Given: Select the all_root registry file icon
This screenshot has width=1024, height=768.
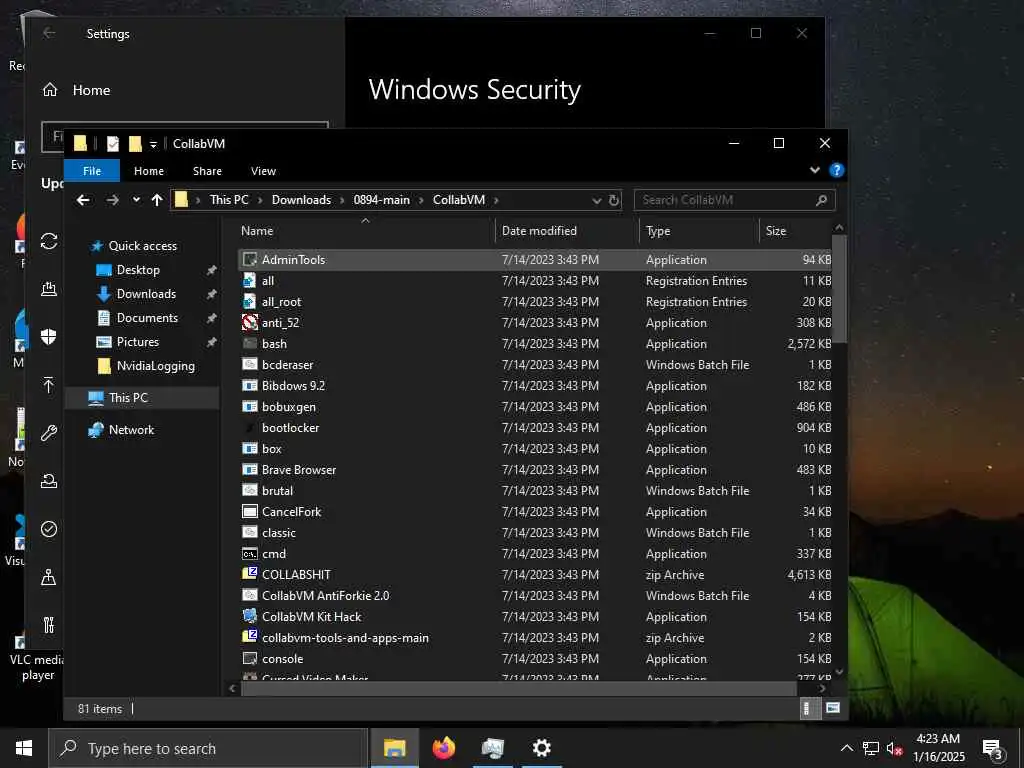Looking at the screenshot, I should point(249,302).
